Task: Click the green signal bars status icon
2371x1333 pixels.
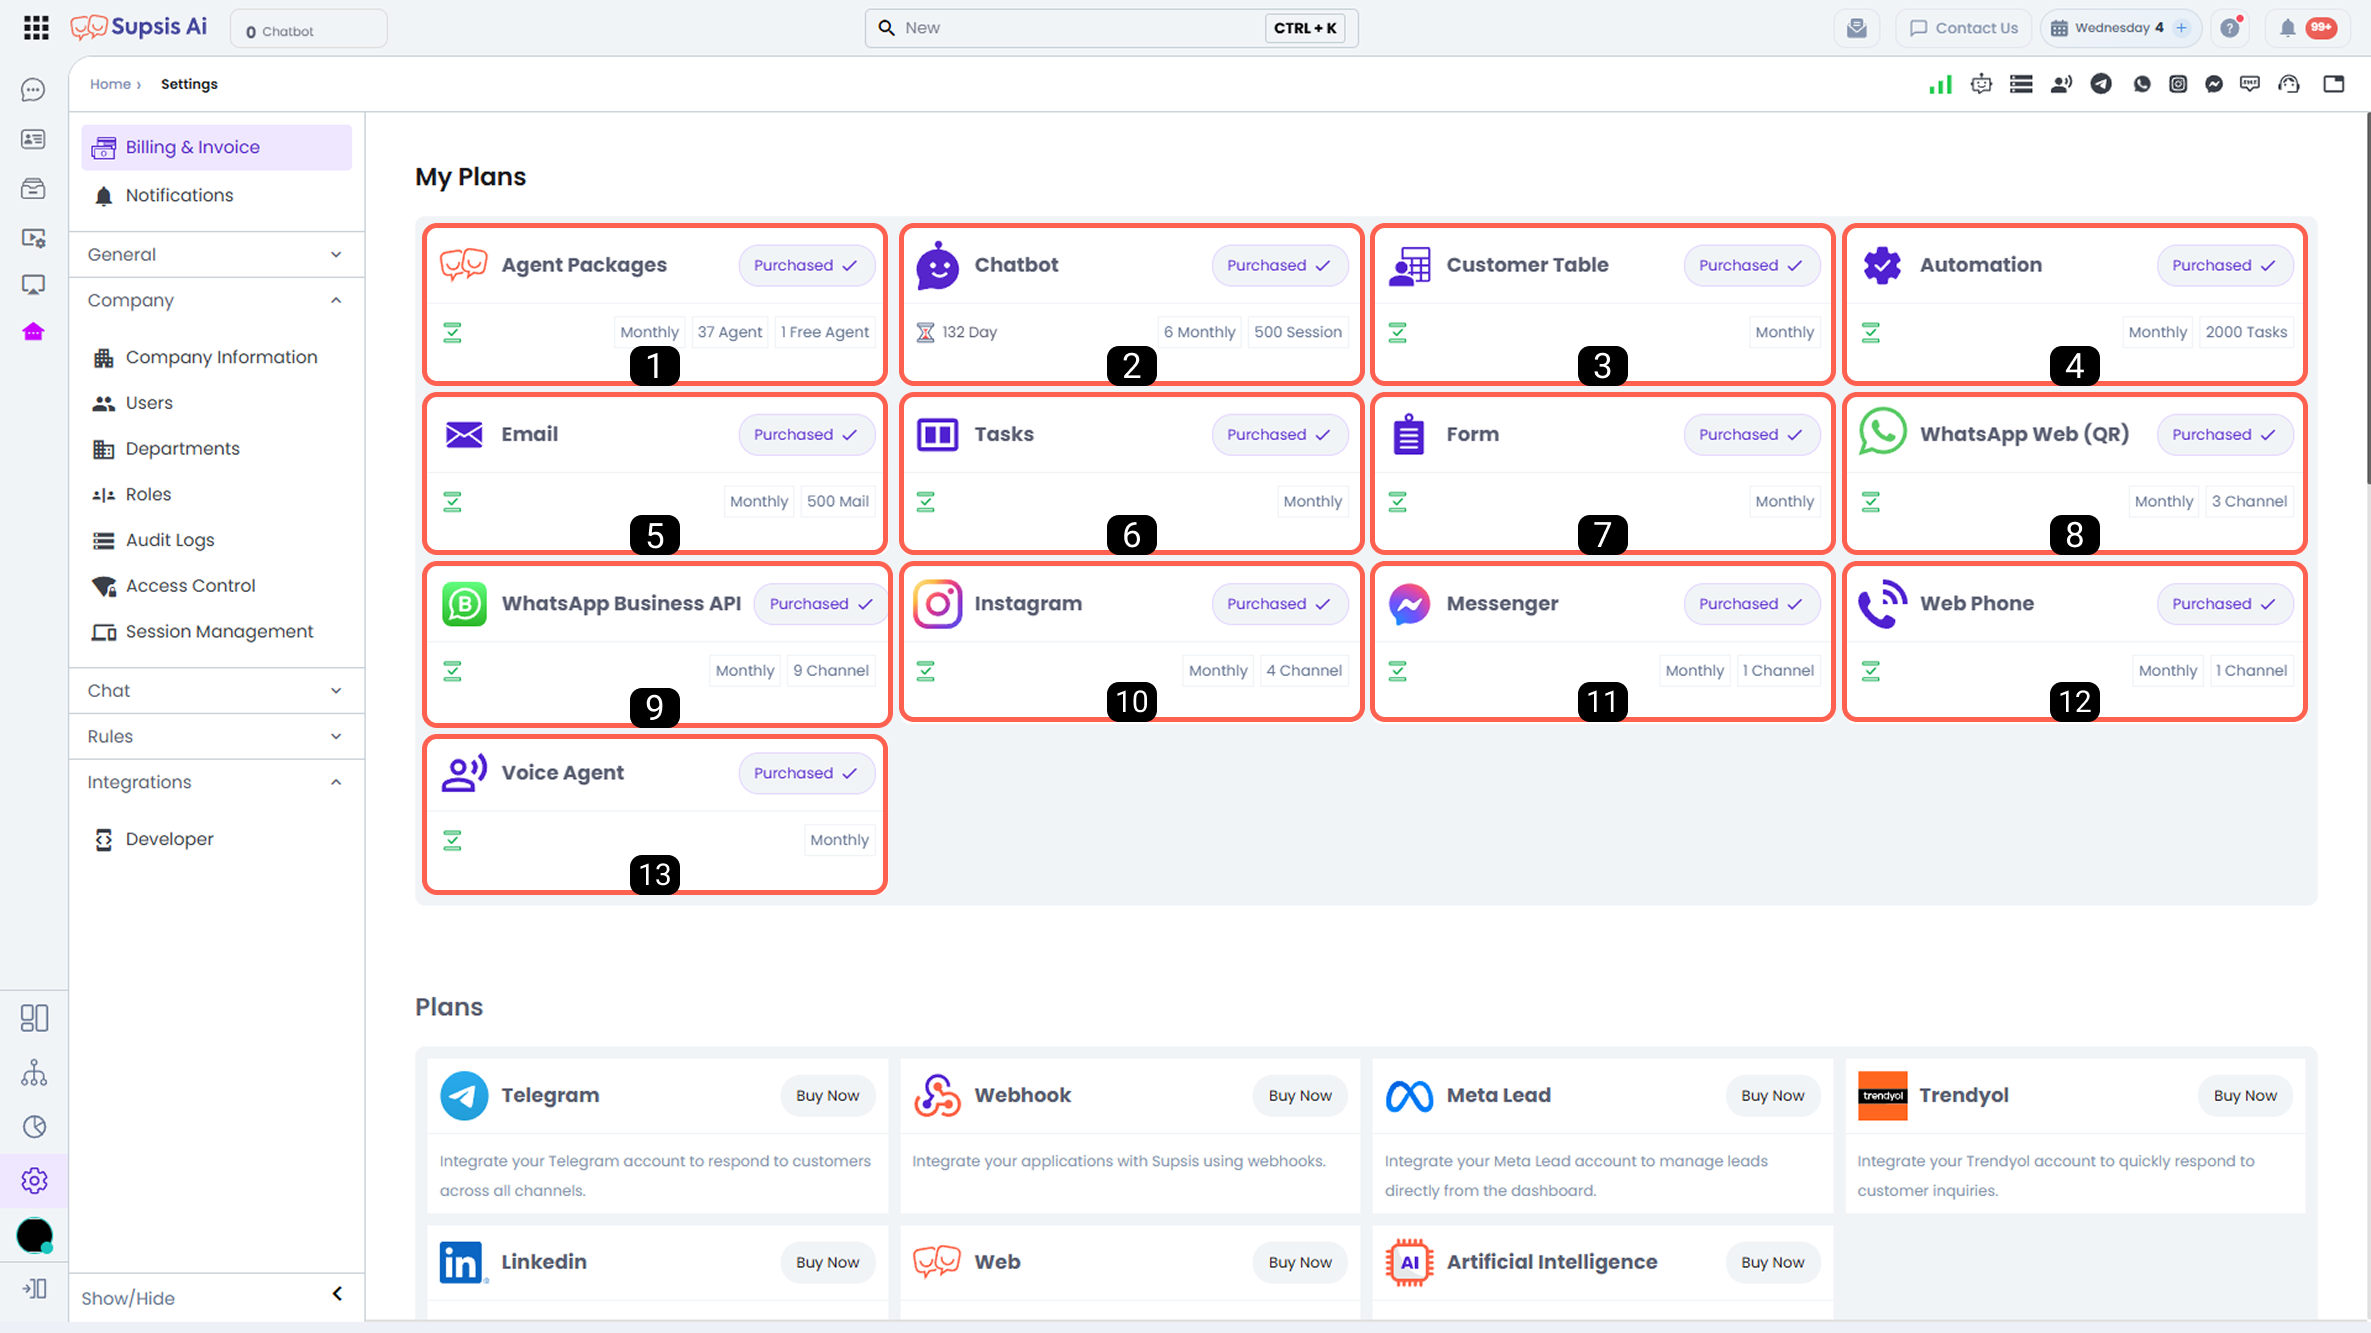Action: [x=1940, y=84]
